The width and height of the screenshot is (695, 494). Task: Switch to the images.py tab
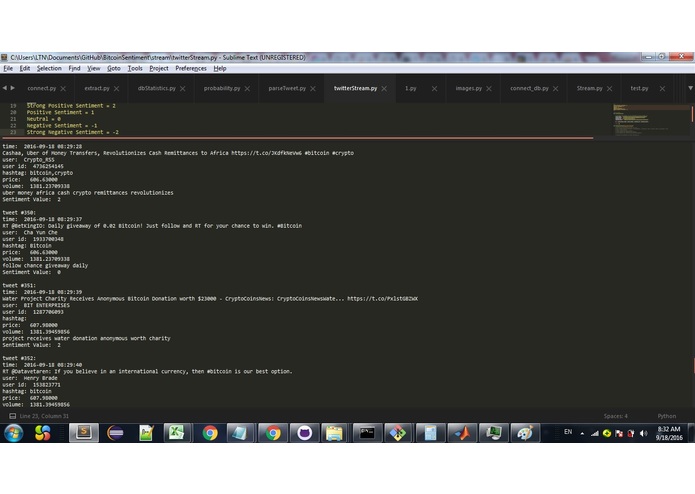[x=469, y=88]
